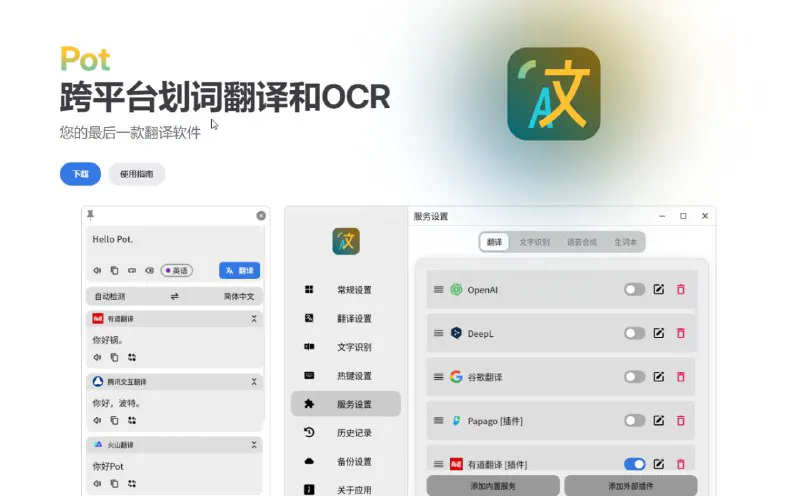
Task: Open the 简体中文 target language dropdown
Action: pyautogui.click(x=239, y=296)
